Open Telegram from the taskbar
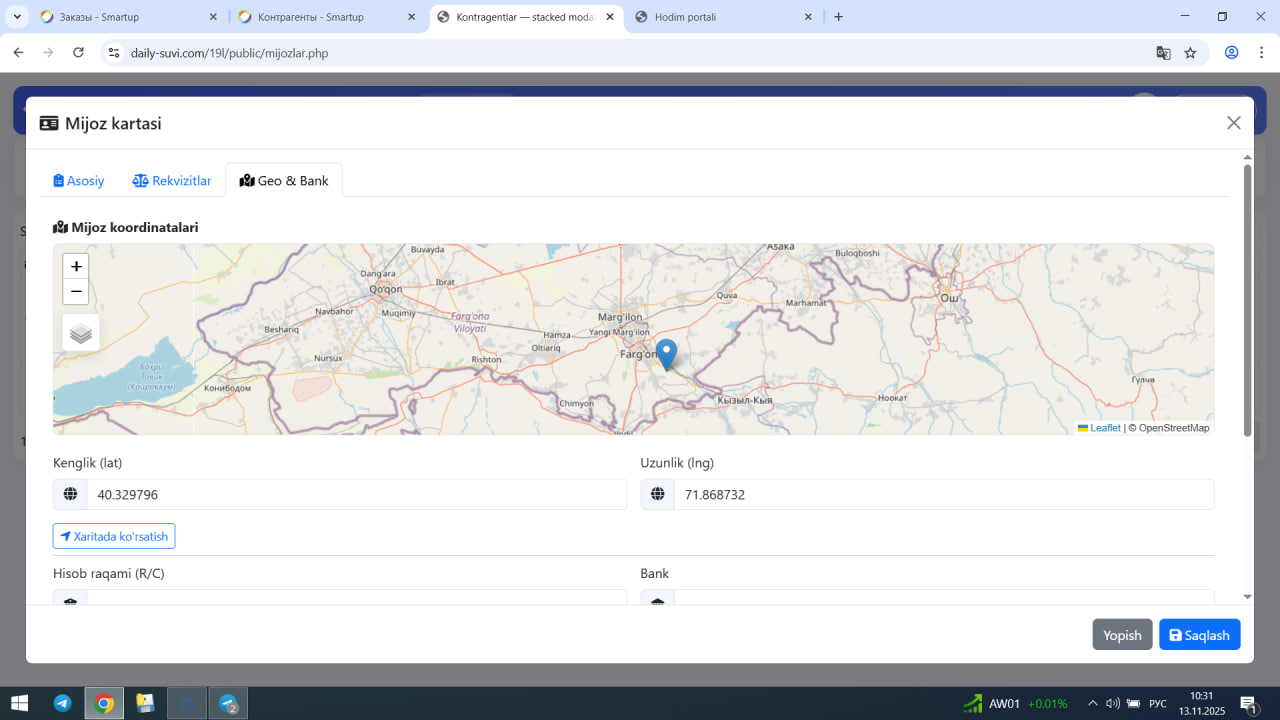 [x=62, y=703]
